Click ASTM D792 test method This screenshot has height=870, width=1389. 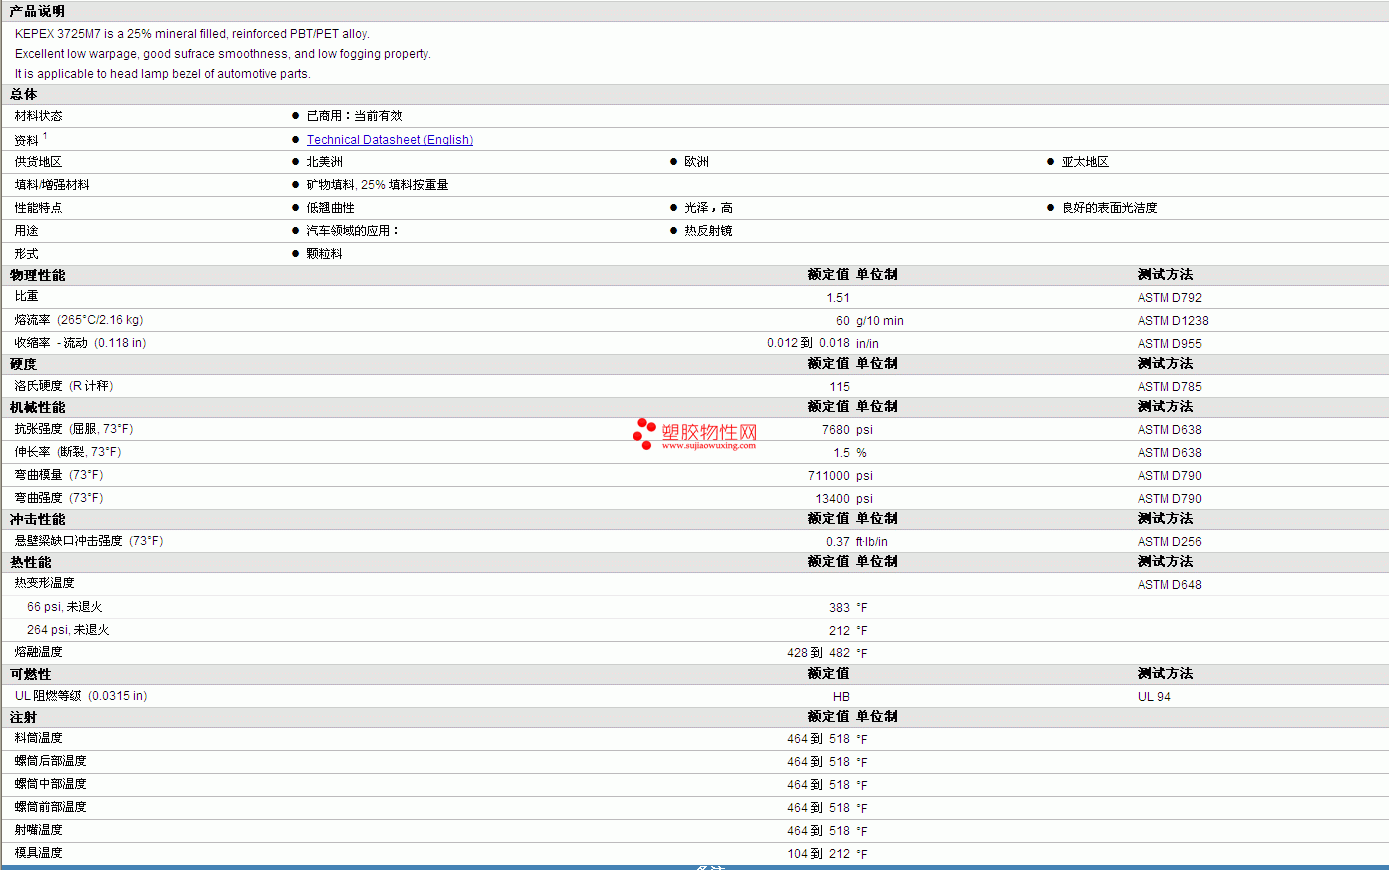tap(1170, 298)
